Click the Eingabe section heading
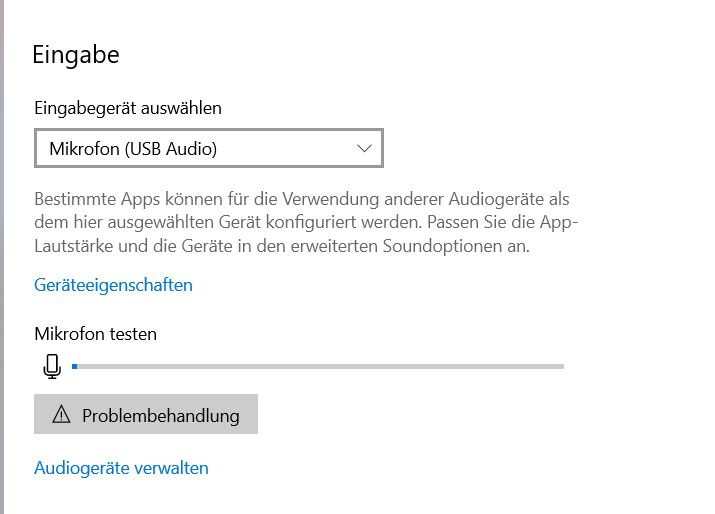 76,54
